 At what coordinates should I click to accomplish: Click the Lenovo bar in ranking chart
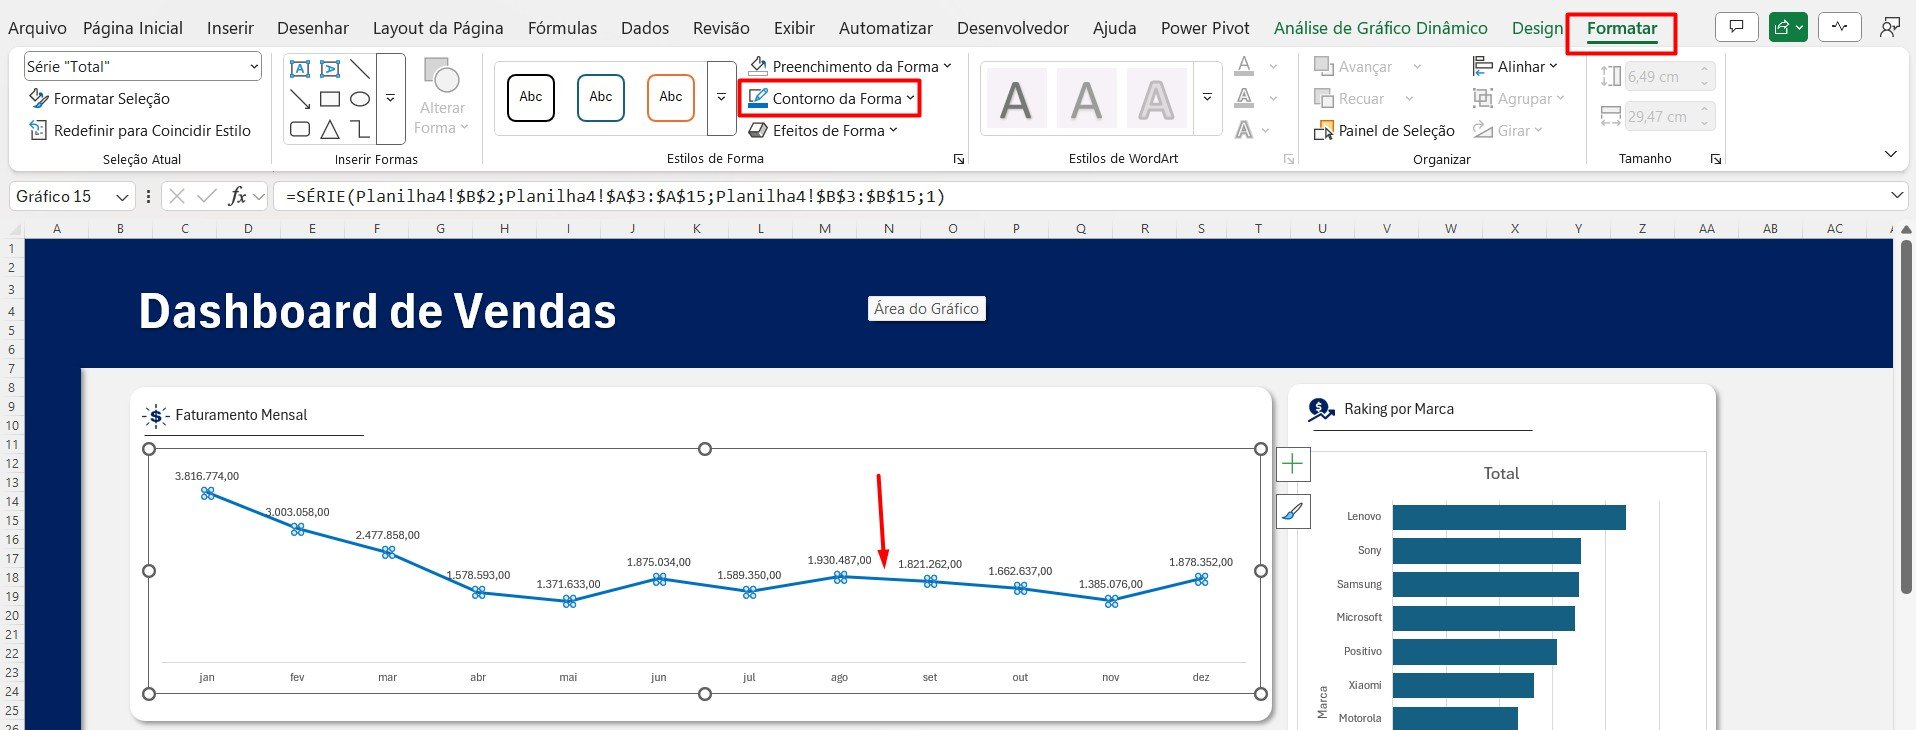point(1509,517)
